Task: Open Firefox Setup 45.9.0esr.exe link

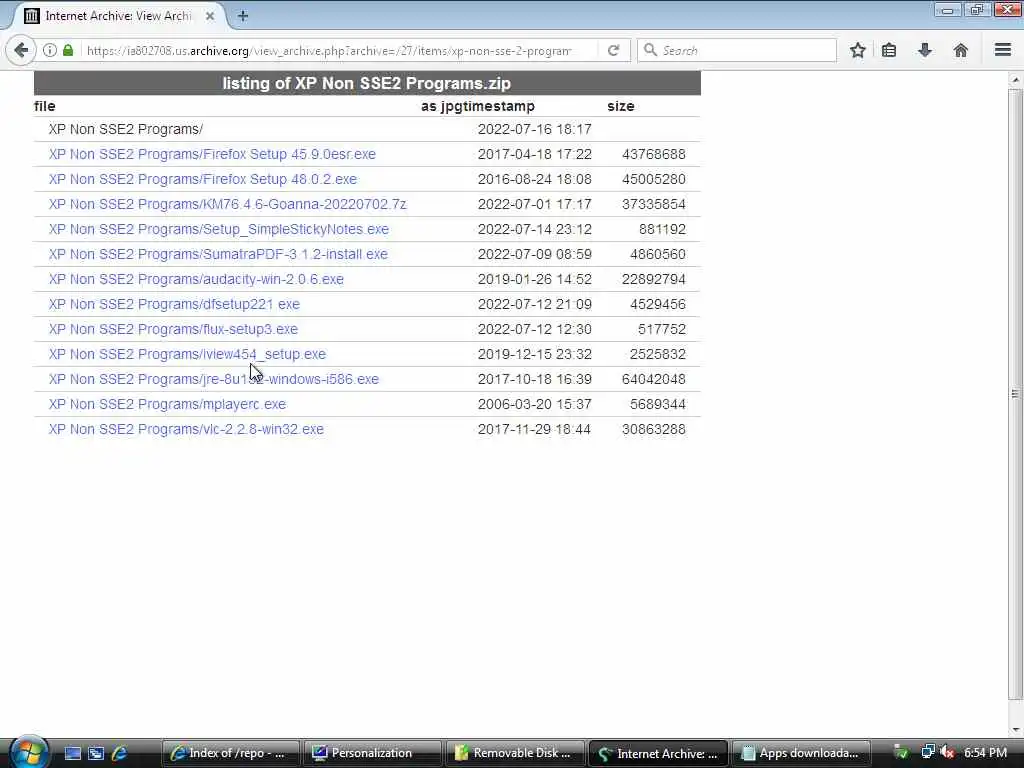Action: 212,154
